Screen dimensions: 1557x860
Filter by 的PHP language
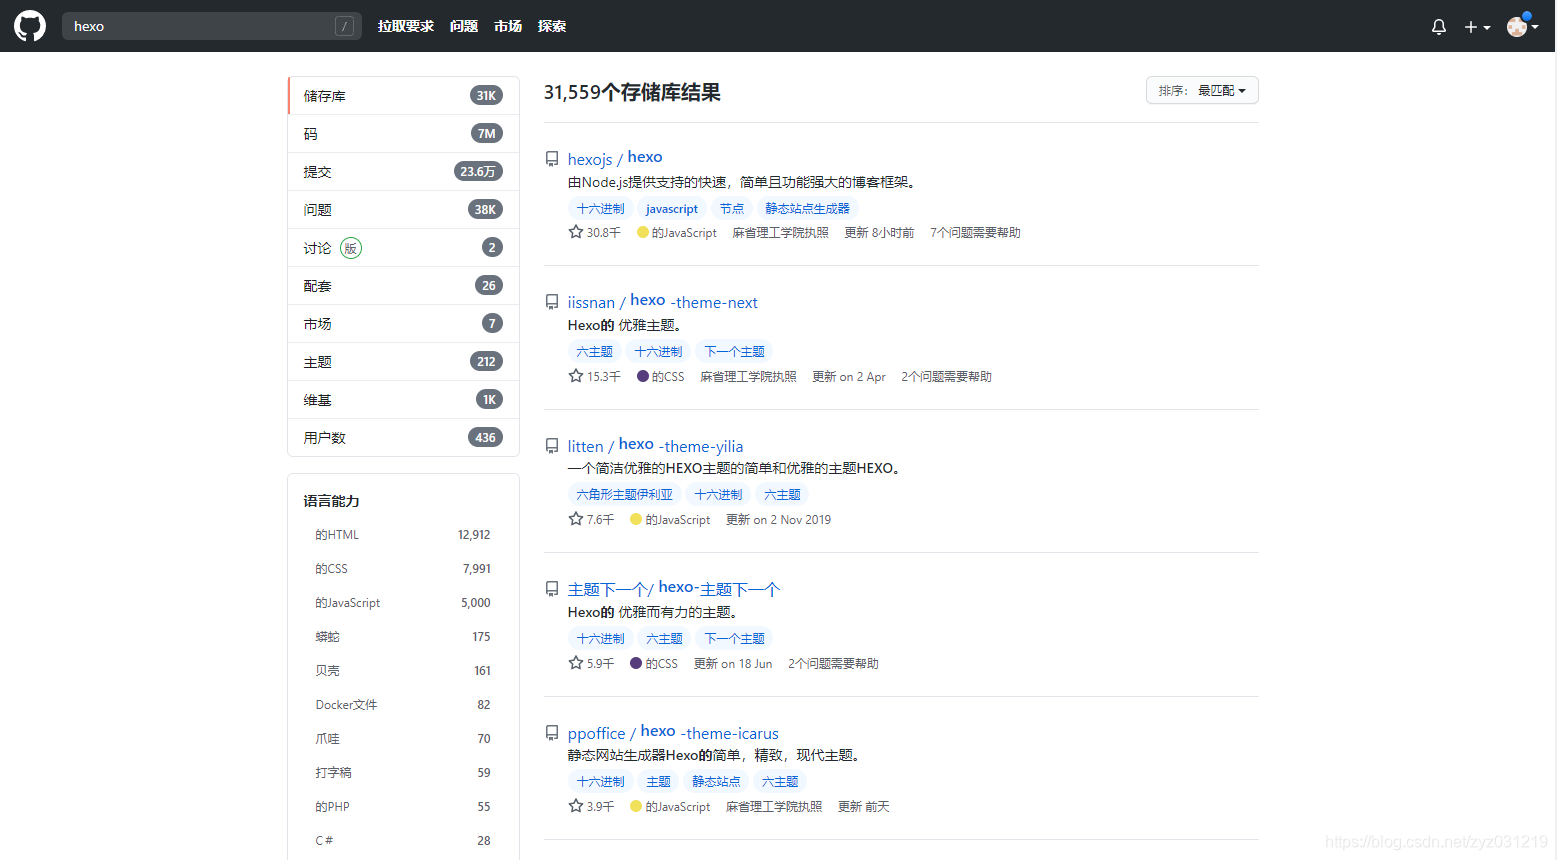(403, 807)
